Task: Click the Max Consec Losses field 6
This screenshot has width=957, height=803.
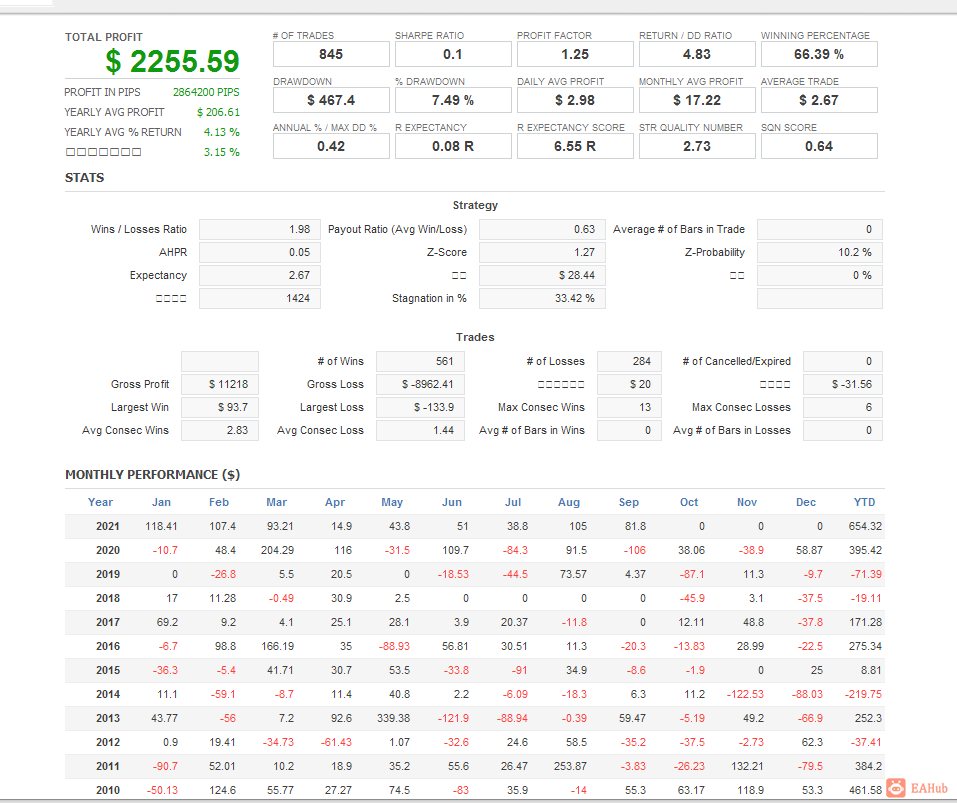Action: click(843, 408)
